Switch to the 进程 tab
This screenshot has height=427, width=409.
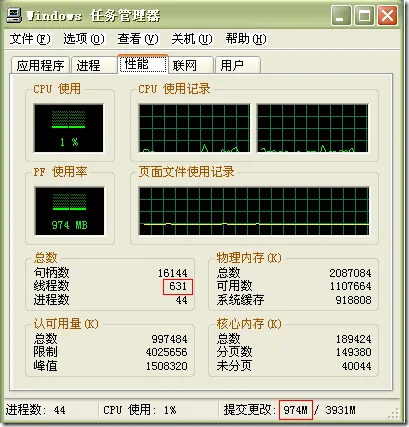pyautogui.click(x=93, y=65)
